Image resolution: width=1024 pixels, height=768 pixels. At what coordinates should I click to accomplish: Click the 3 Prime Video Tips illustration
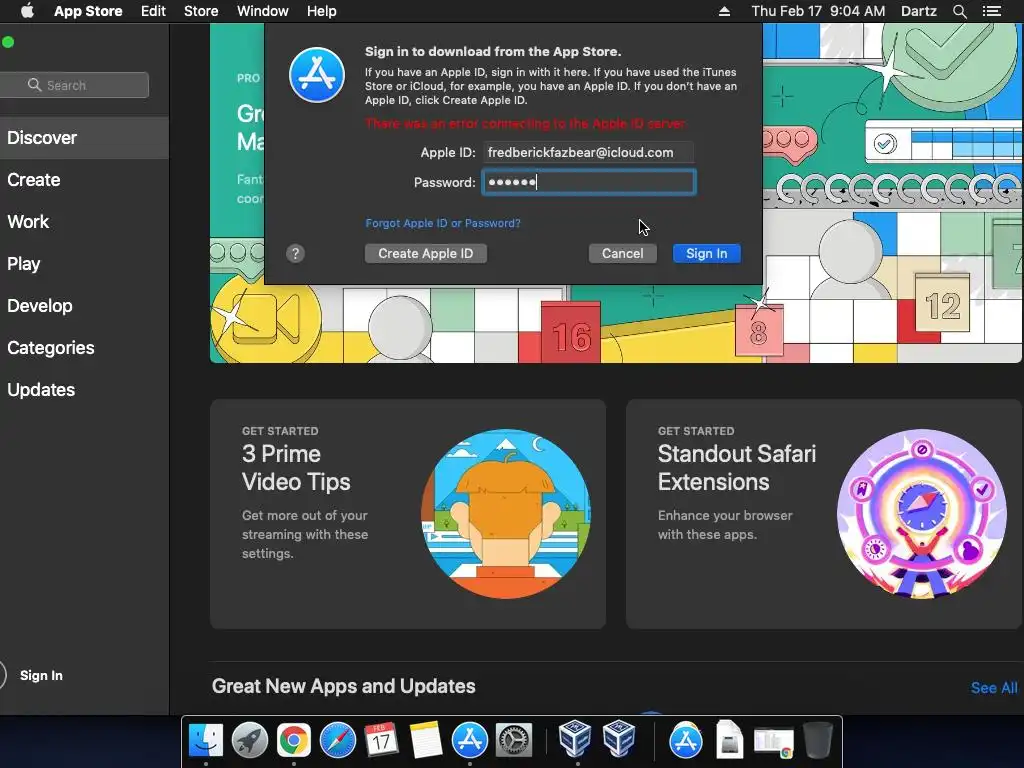(506, 513)
